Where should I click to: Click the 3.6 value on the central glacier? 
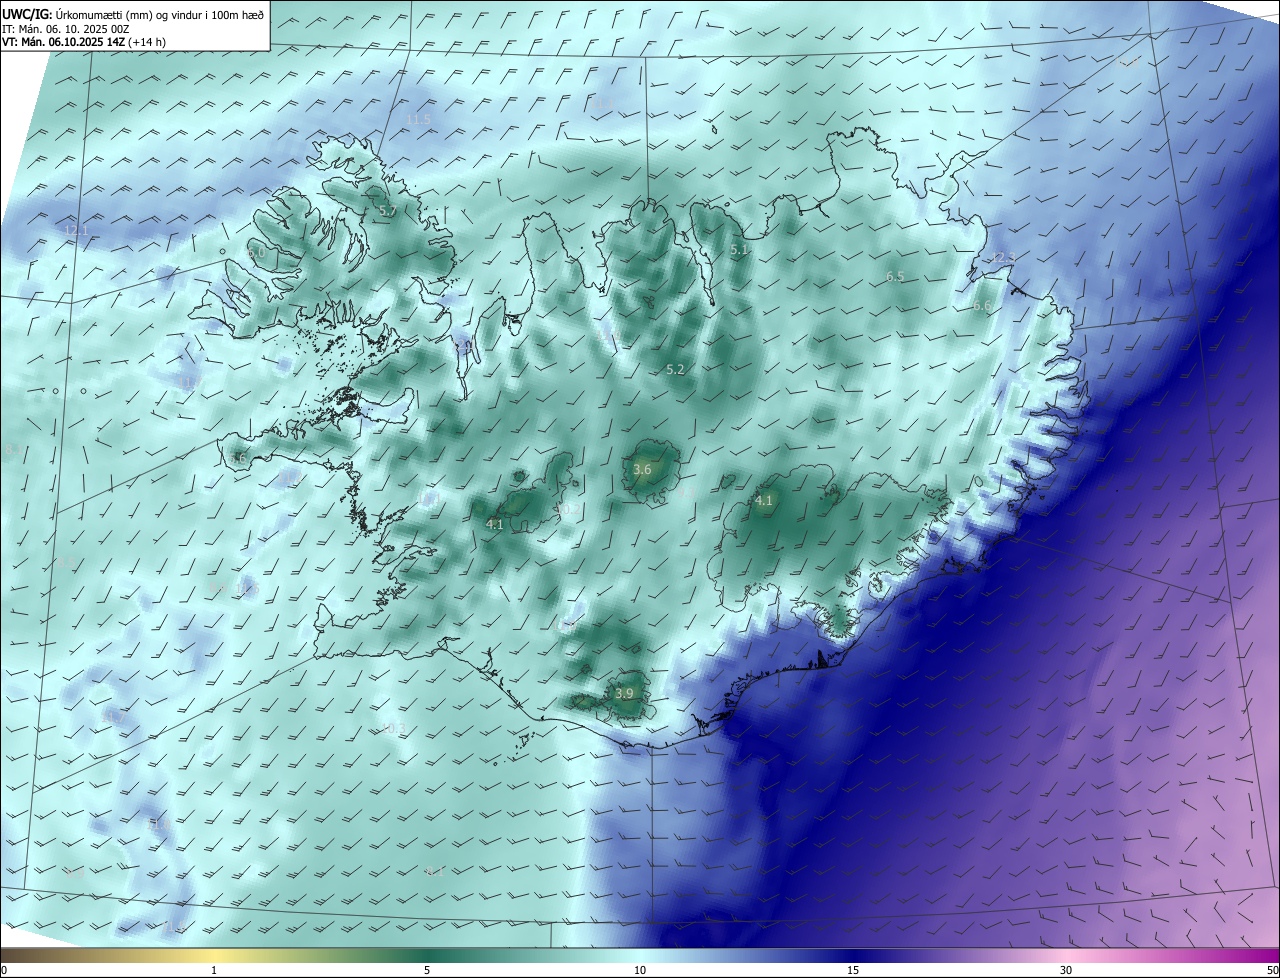(x=643, y=469)
